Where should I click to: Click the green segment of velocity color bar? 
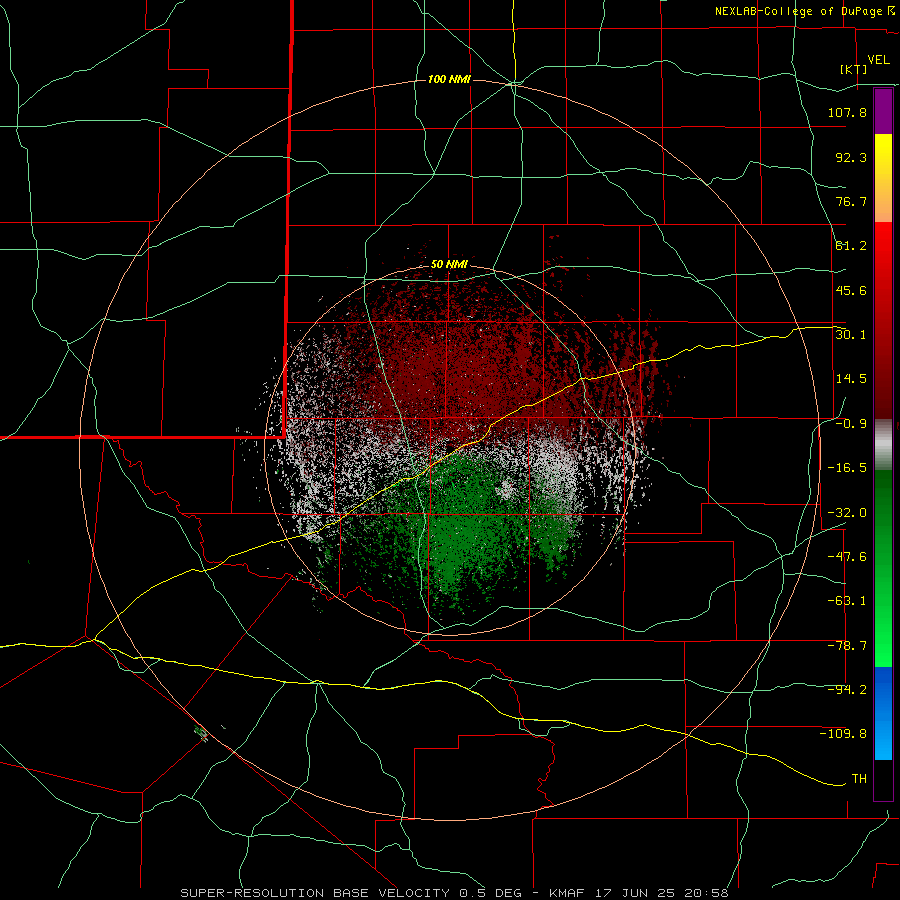[x=883, y=568]
